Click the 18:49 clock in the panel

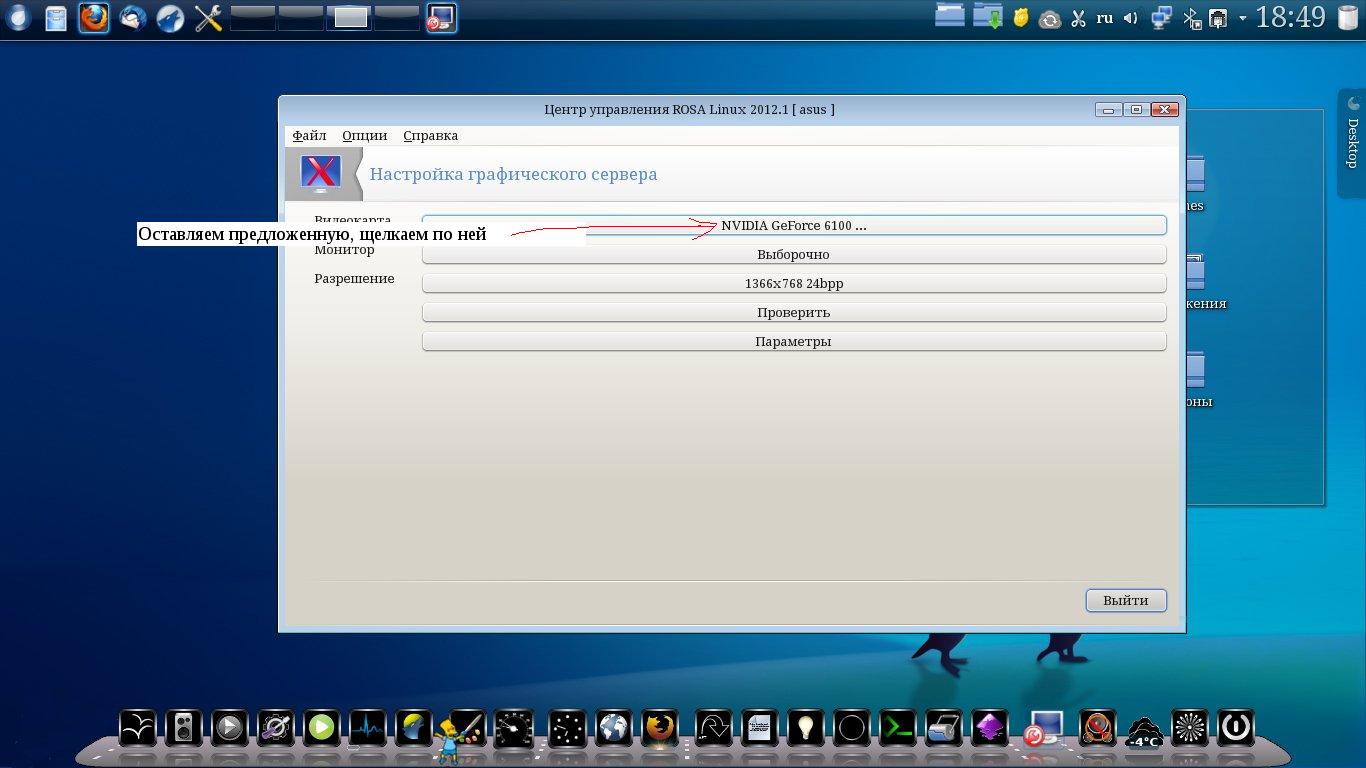[1291, 18]
